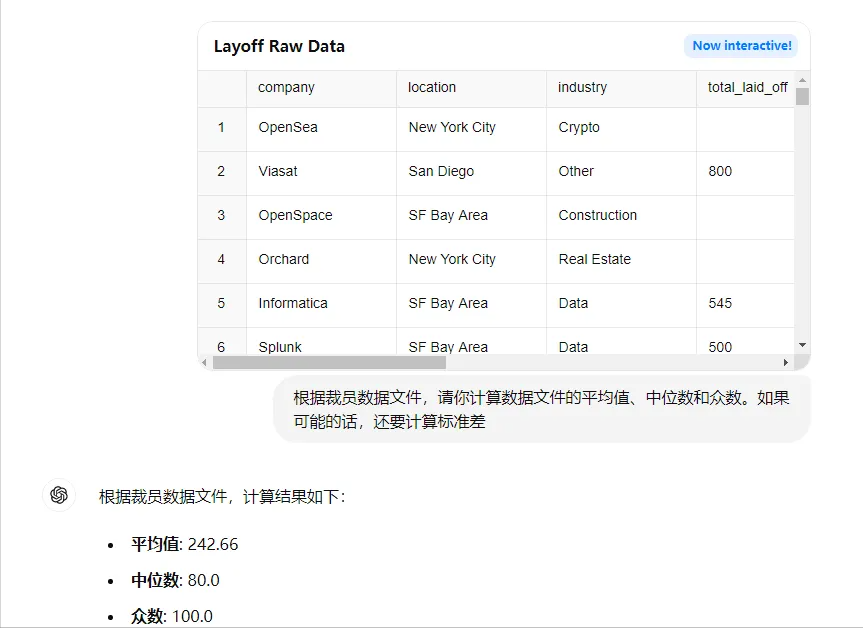Viewport: 863px width, 628px height.
Task: Click the '根据裁员数据文件，计算结果如下' response line
Action: pos(222,497)
